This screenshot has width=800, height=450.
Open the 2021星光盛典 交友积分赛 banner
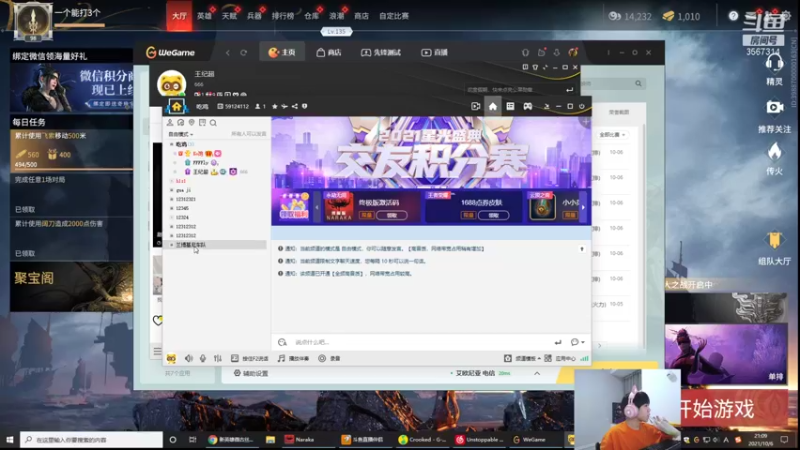[431, 152]
